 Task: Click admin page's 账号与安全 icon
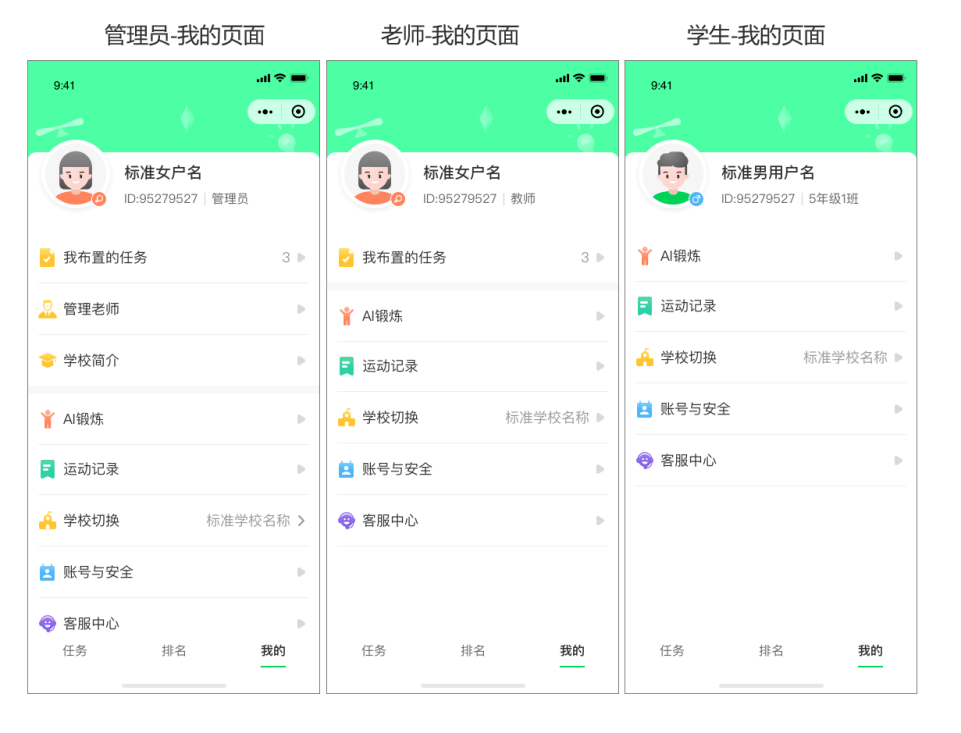pyautogui.click(x=47, y=572)
